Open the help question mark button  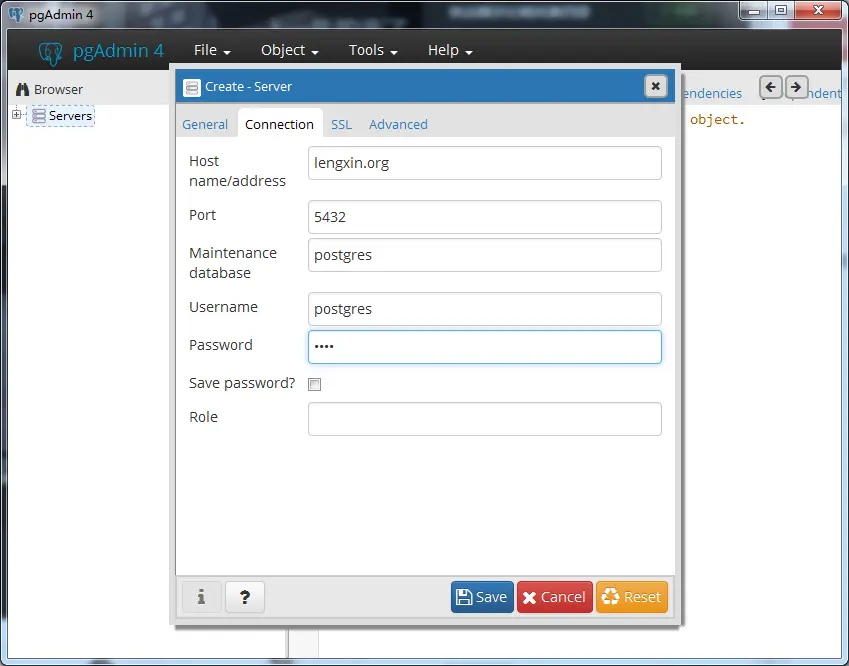(245, 597)
